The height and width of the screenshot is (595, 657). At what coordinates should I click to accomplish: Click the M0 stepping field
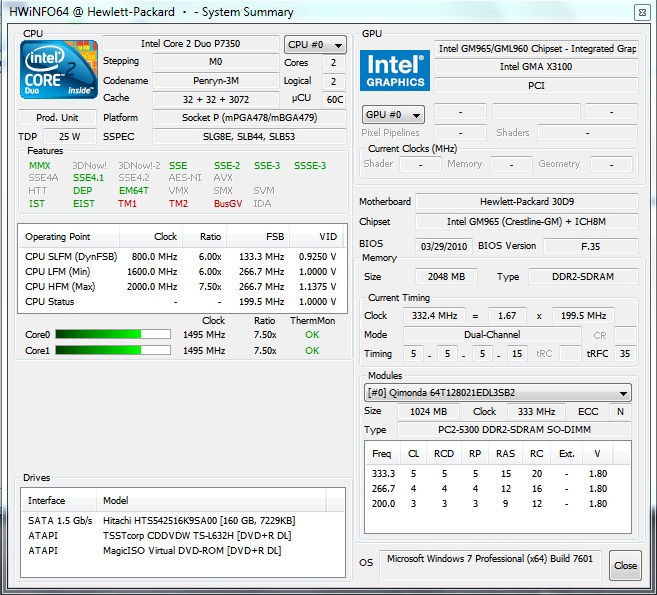(x=216, y=62)
